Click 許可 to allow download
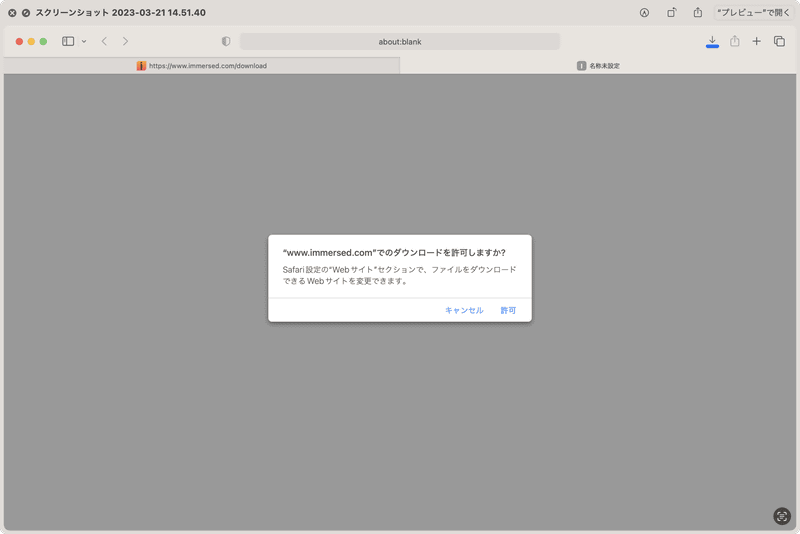The image size is (800, 534). click(x=508, y=310)
